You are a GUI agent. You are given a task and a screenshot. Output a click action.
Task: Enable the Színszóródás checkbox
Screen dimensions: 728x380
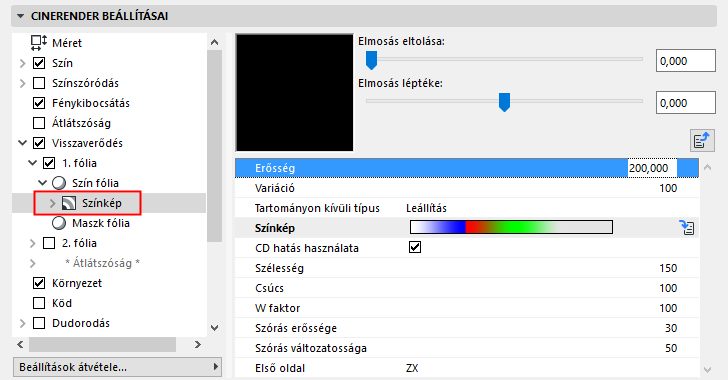click(x=39, y=83)
